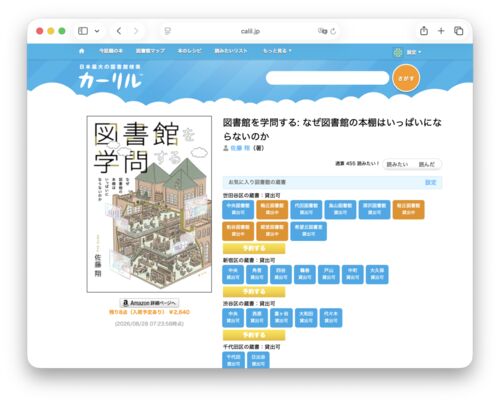Select the 日比谷 library tile

(x=258, y=360)
